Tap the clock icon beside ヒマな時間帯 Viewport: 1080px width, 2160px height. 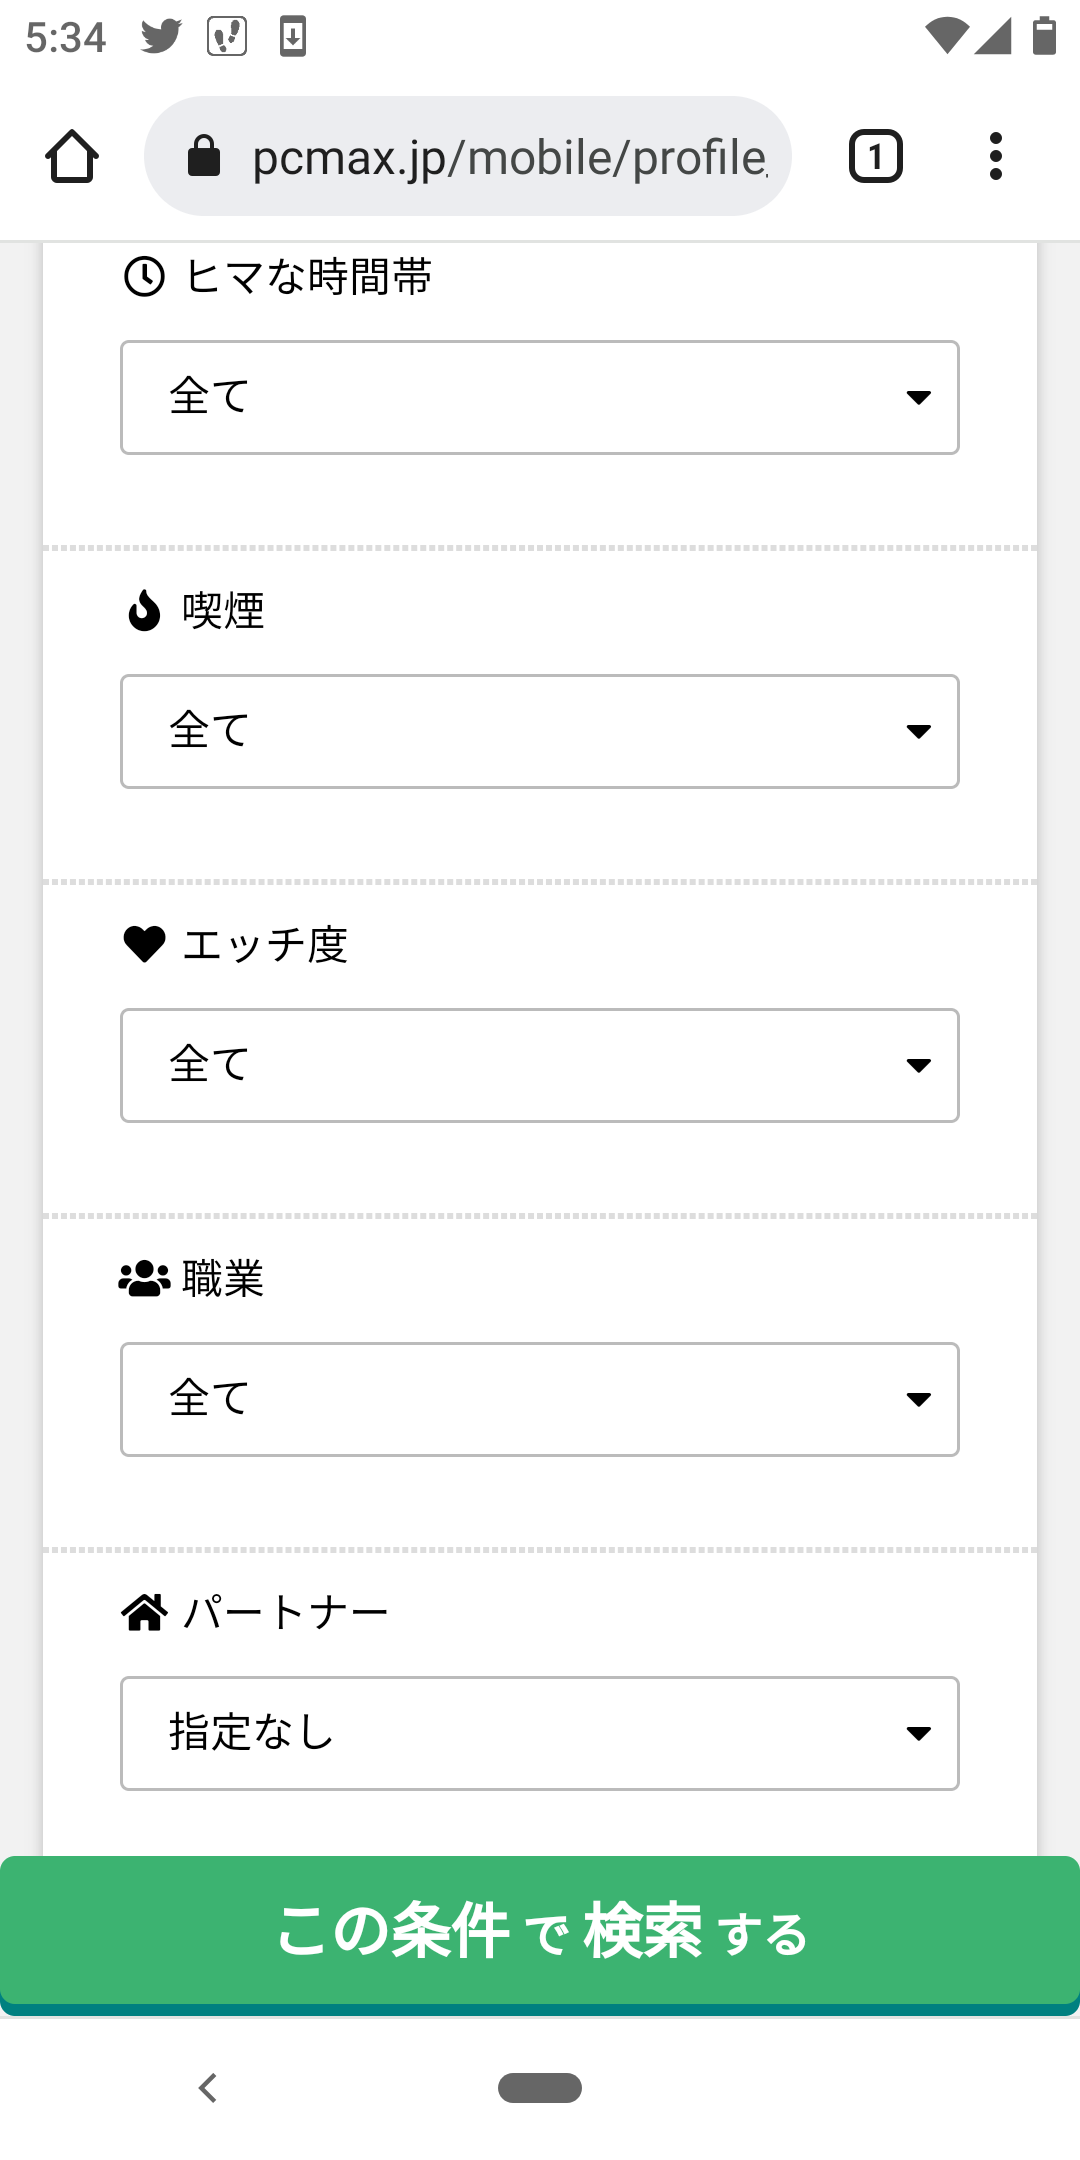(144, 277)
